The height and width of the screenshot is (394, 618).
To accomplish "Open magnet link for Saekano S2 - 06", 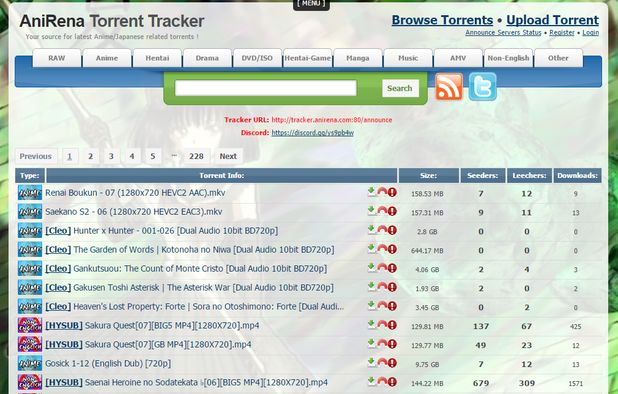I will tap(382, 211).
